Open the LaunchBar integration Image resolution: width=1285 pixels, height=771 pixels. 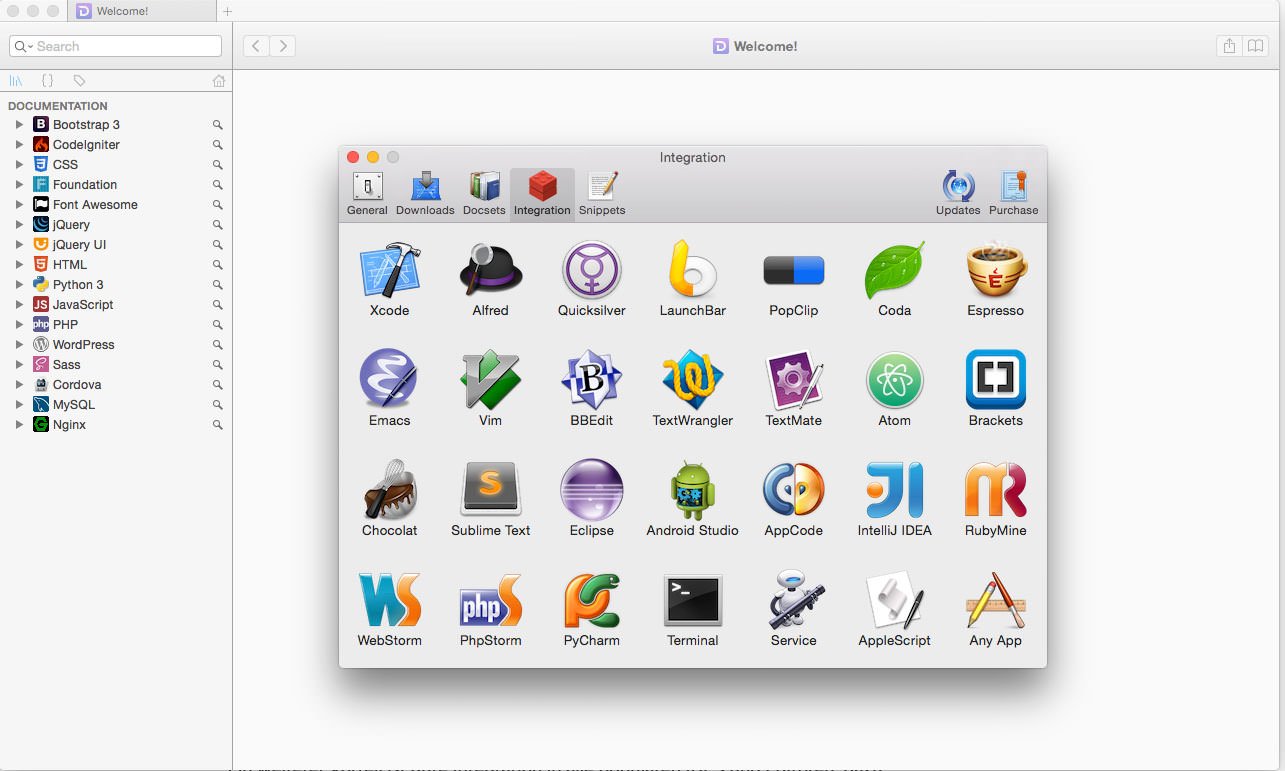(x=692, y=270)
